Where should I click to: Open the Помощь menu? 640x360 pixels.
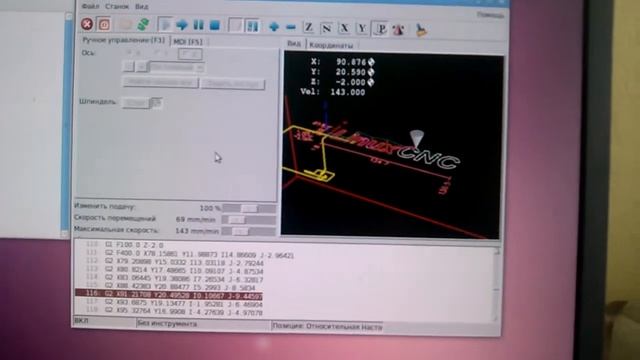pos(490,15)
